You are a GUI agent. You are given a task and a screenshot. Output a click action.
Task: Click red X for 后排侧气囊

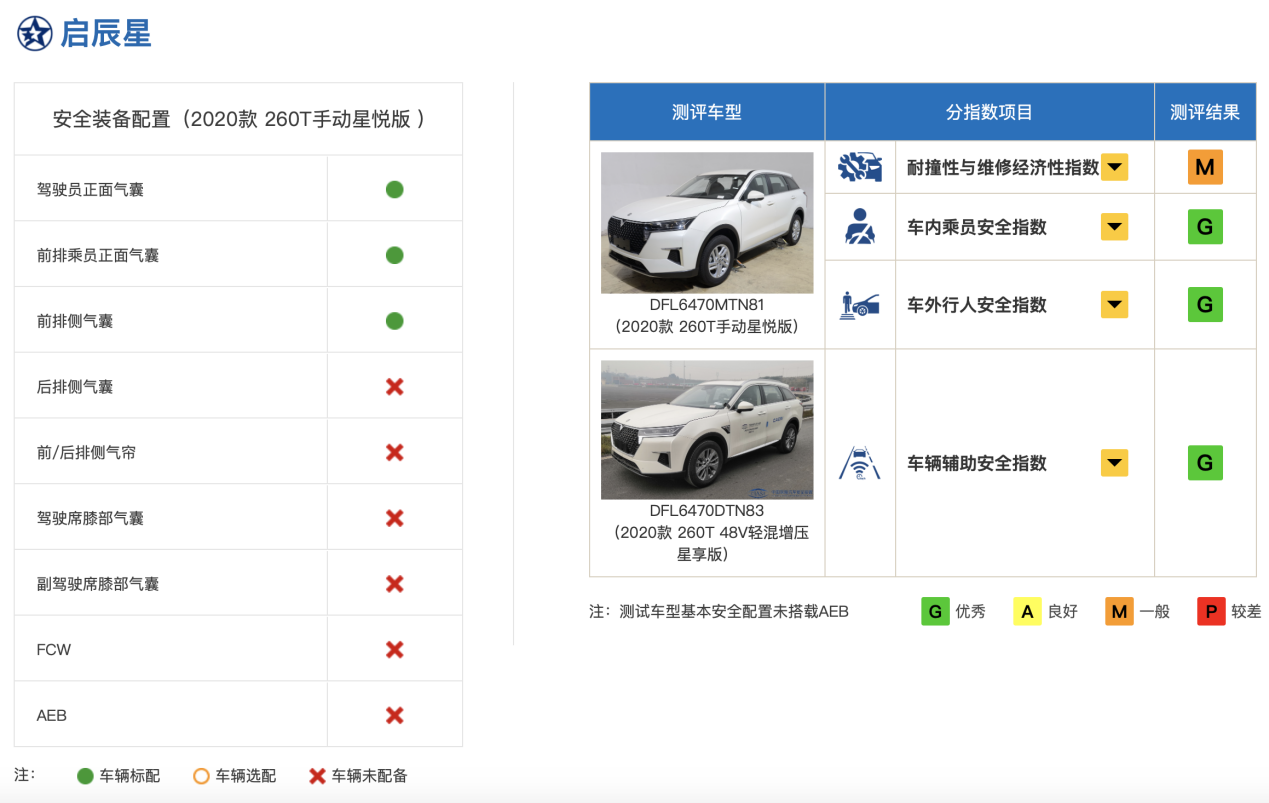tap(394, 386)
